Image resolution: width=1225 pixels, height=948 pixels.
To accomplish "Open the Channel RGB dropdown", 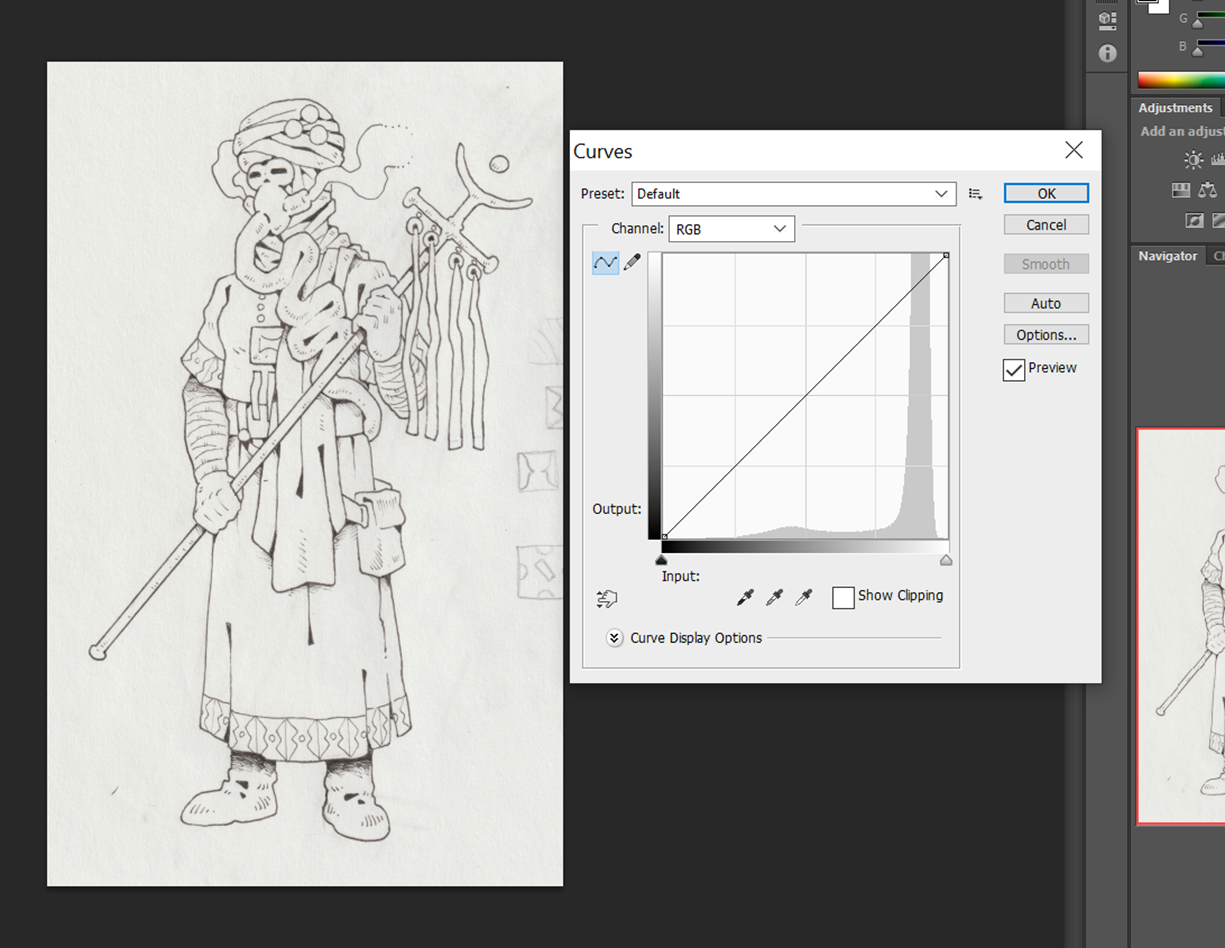I will pos(731,229).
